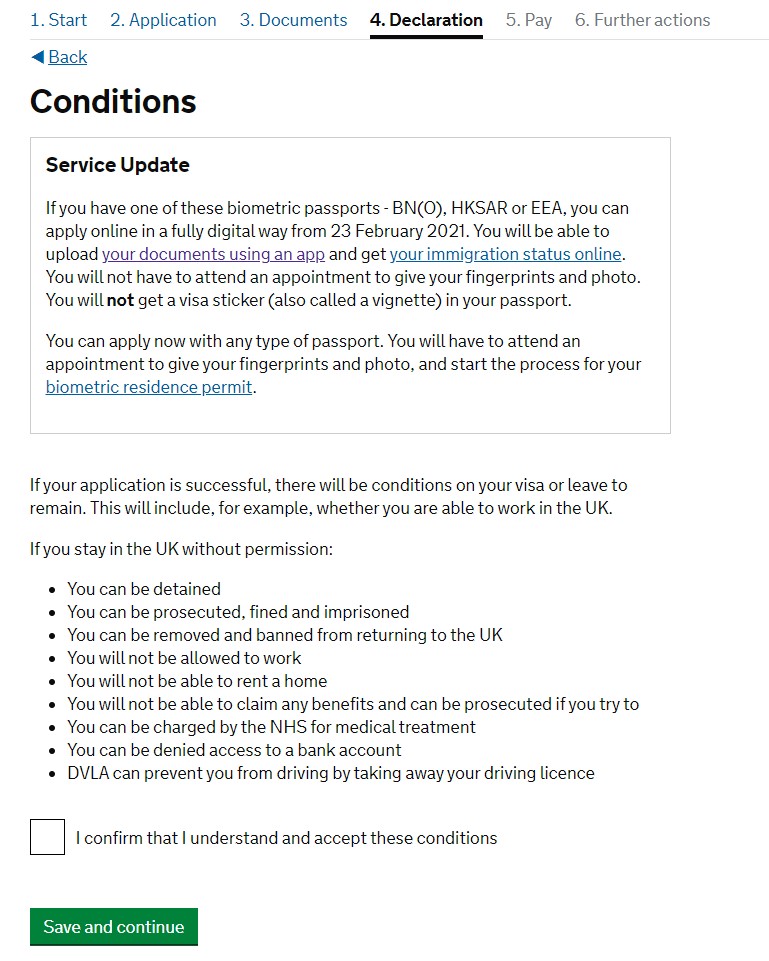Viewport: 769px width, 961px height.
Task: Click the NHS medical treatment bullet
Action: coord(271,727)
